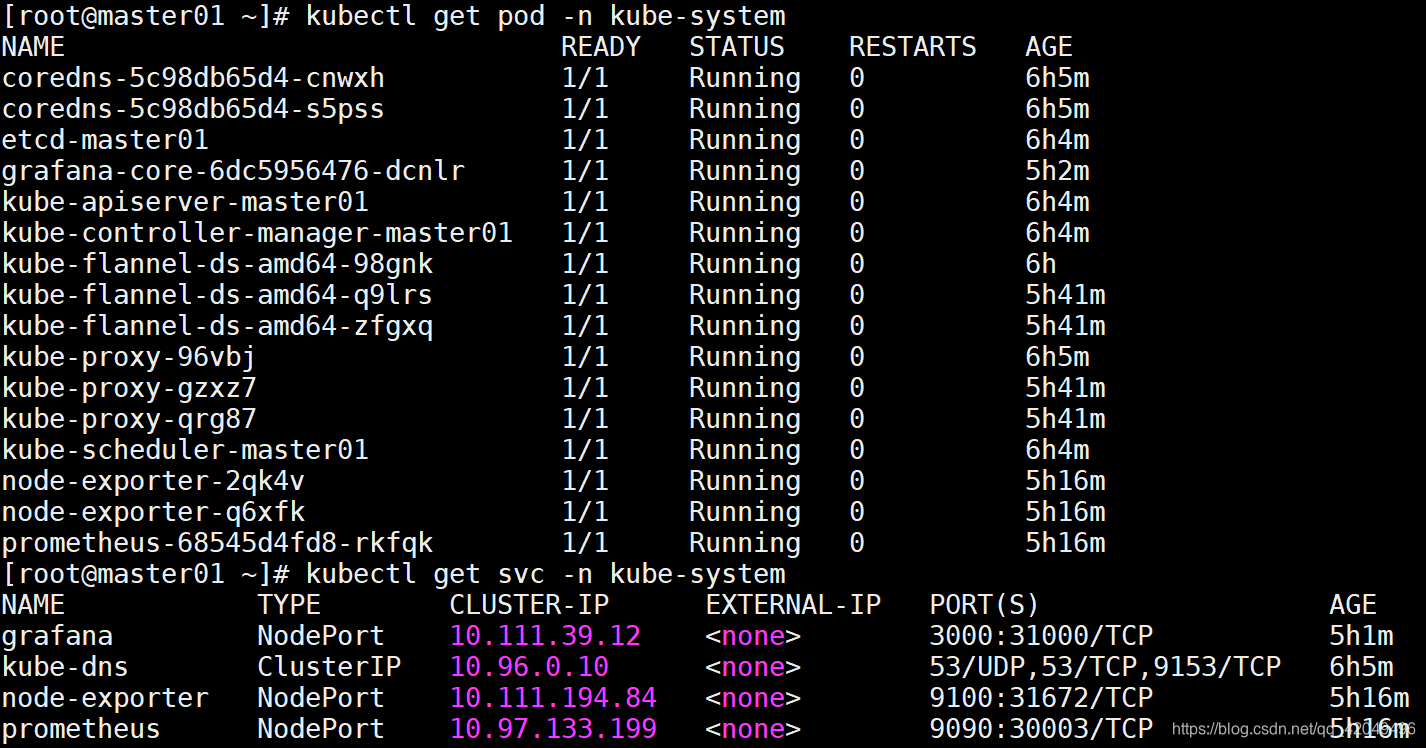
Task: Select pod name coredns-5c98db65d4-cnwxh
Action: click(193, 79)
